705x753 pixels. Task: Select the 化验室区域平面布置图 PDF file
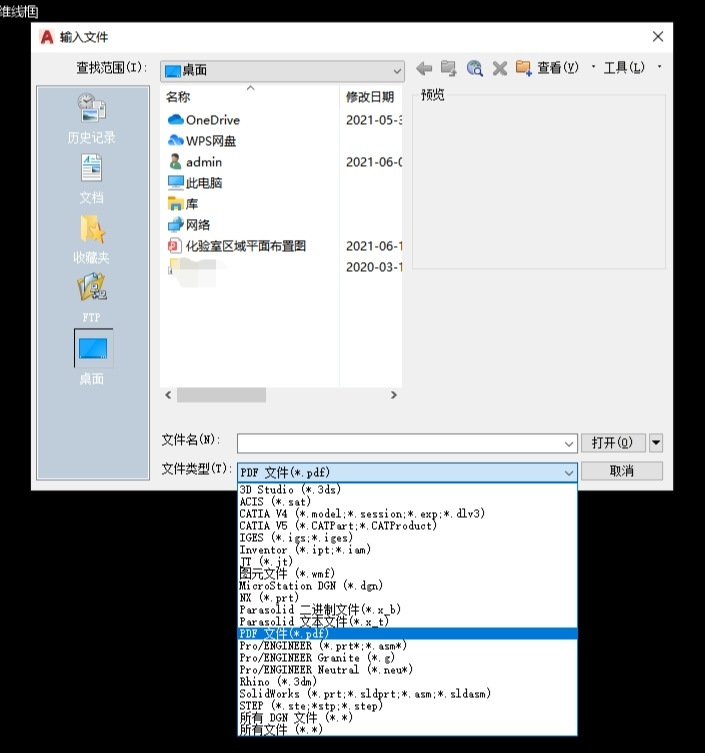[237, 246]
